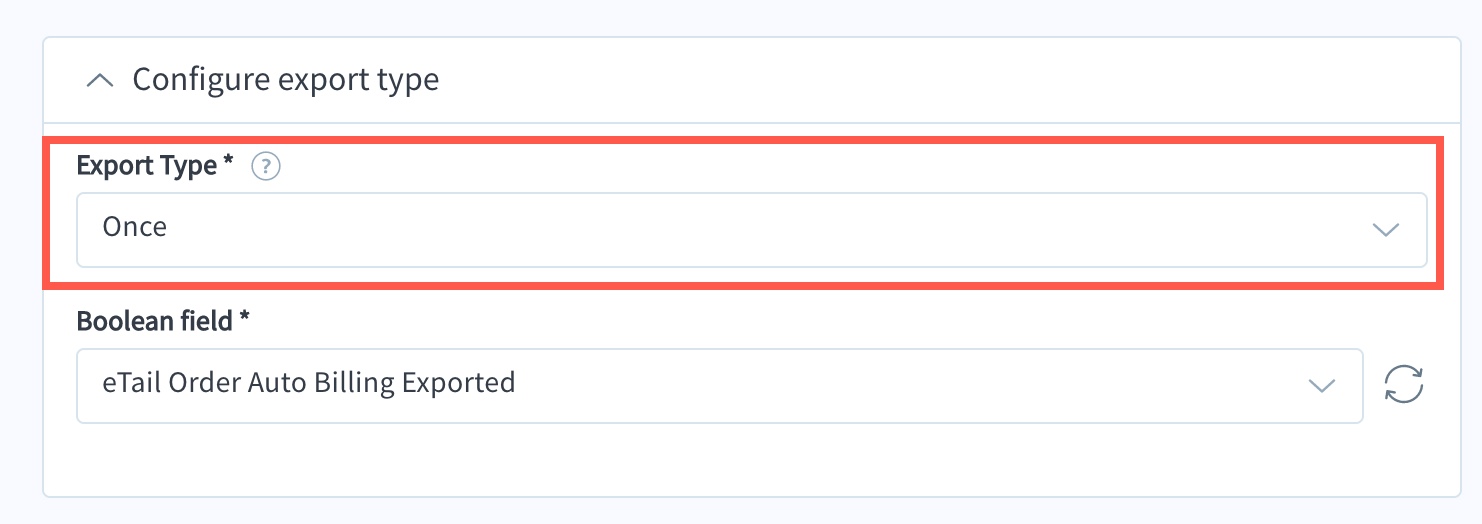Click the help icon beside Export Type

(x=265, y=167)
